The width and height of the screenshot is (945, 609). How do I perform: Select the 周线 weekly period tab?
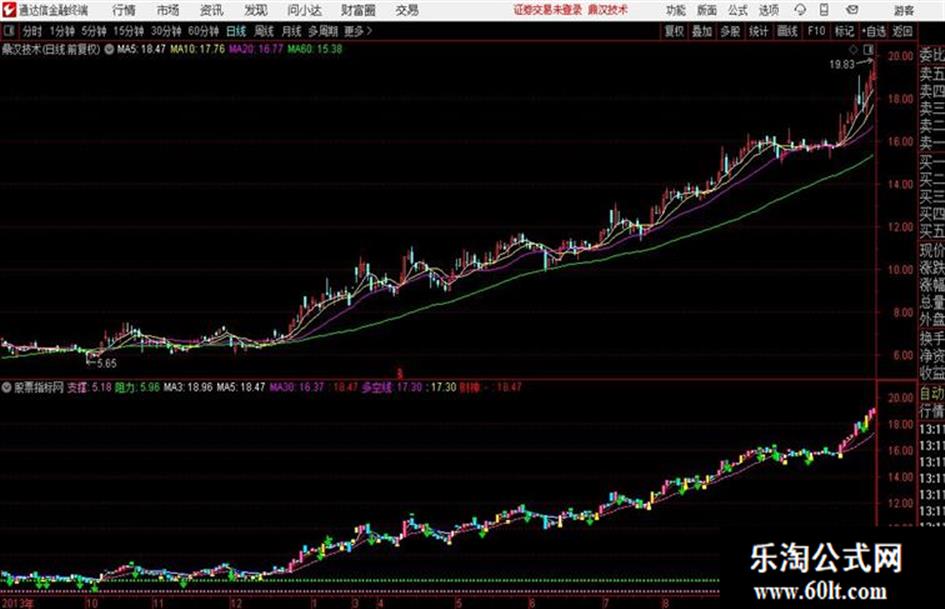[264, 31]
